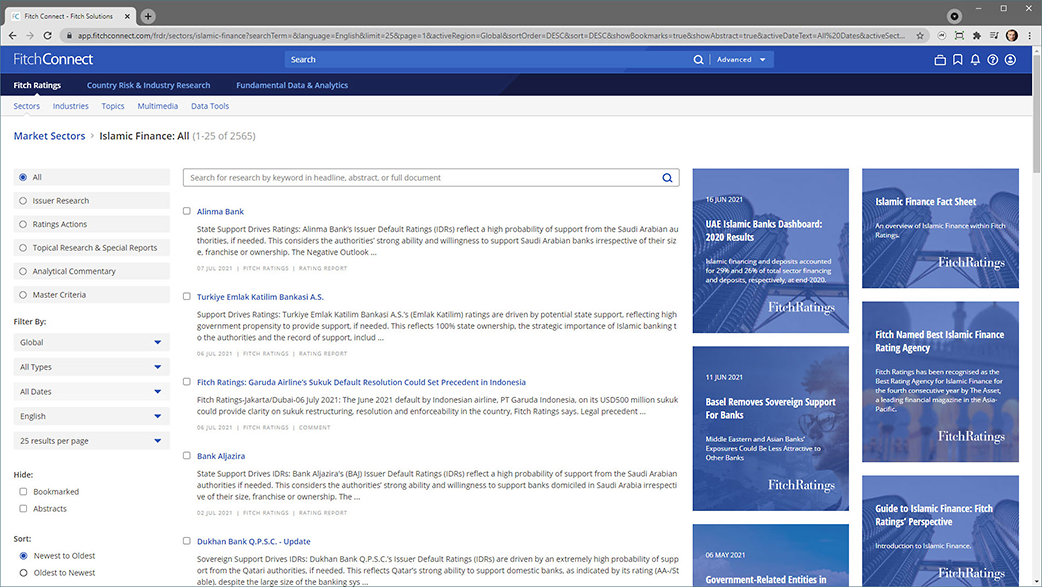
Task: Open a new browser tab
Action: click(x=148, y=16)
